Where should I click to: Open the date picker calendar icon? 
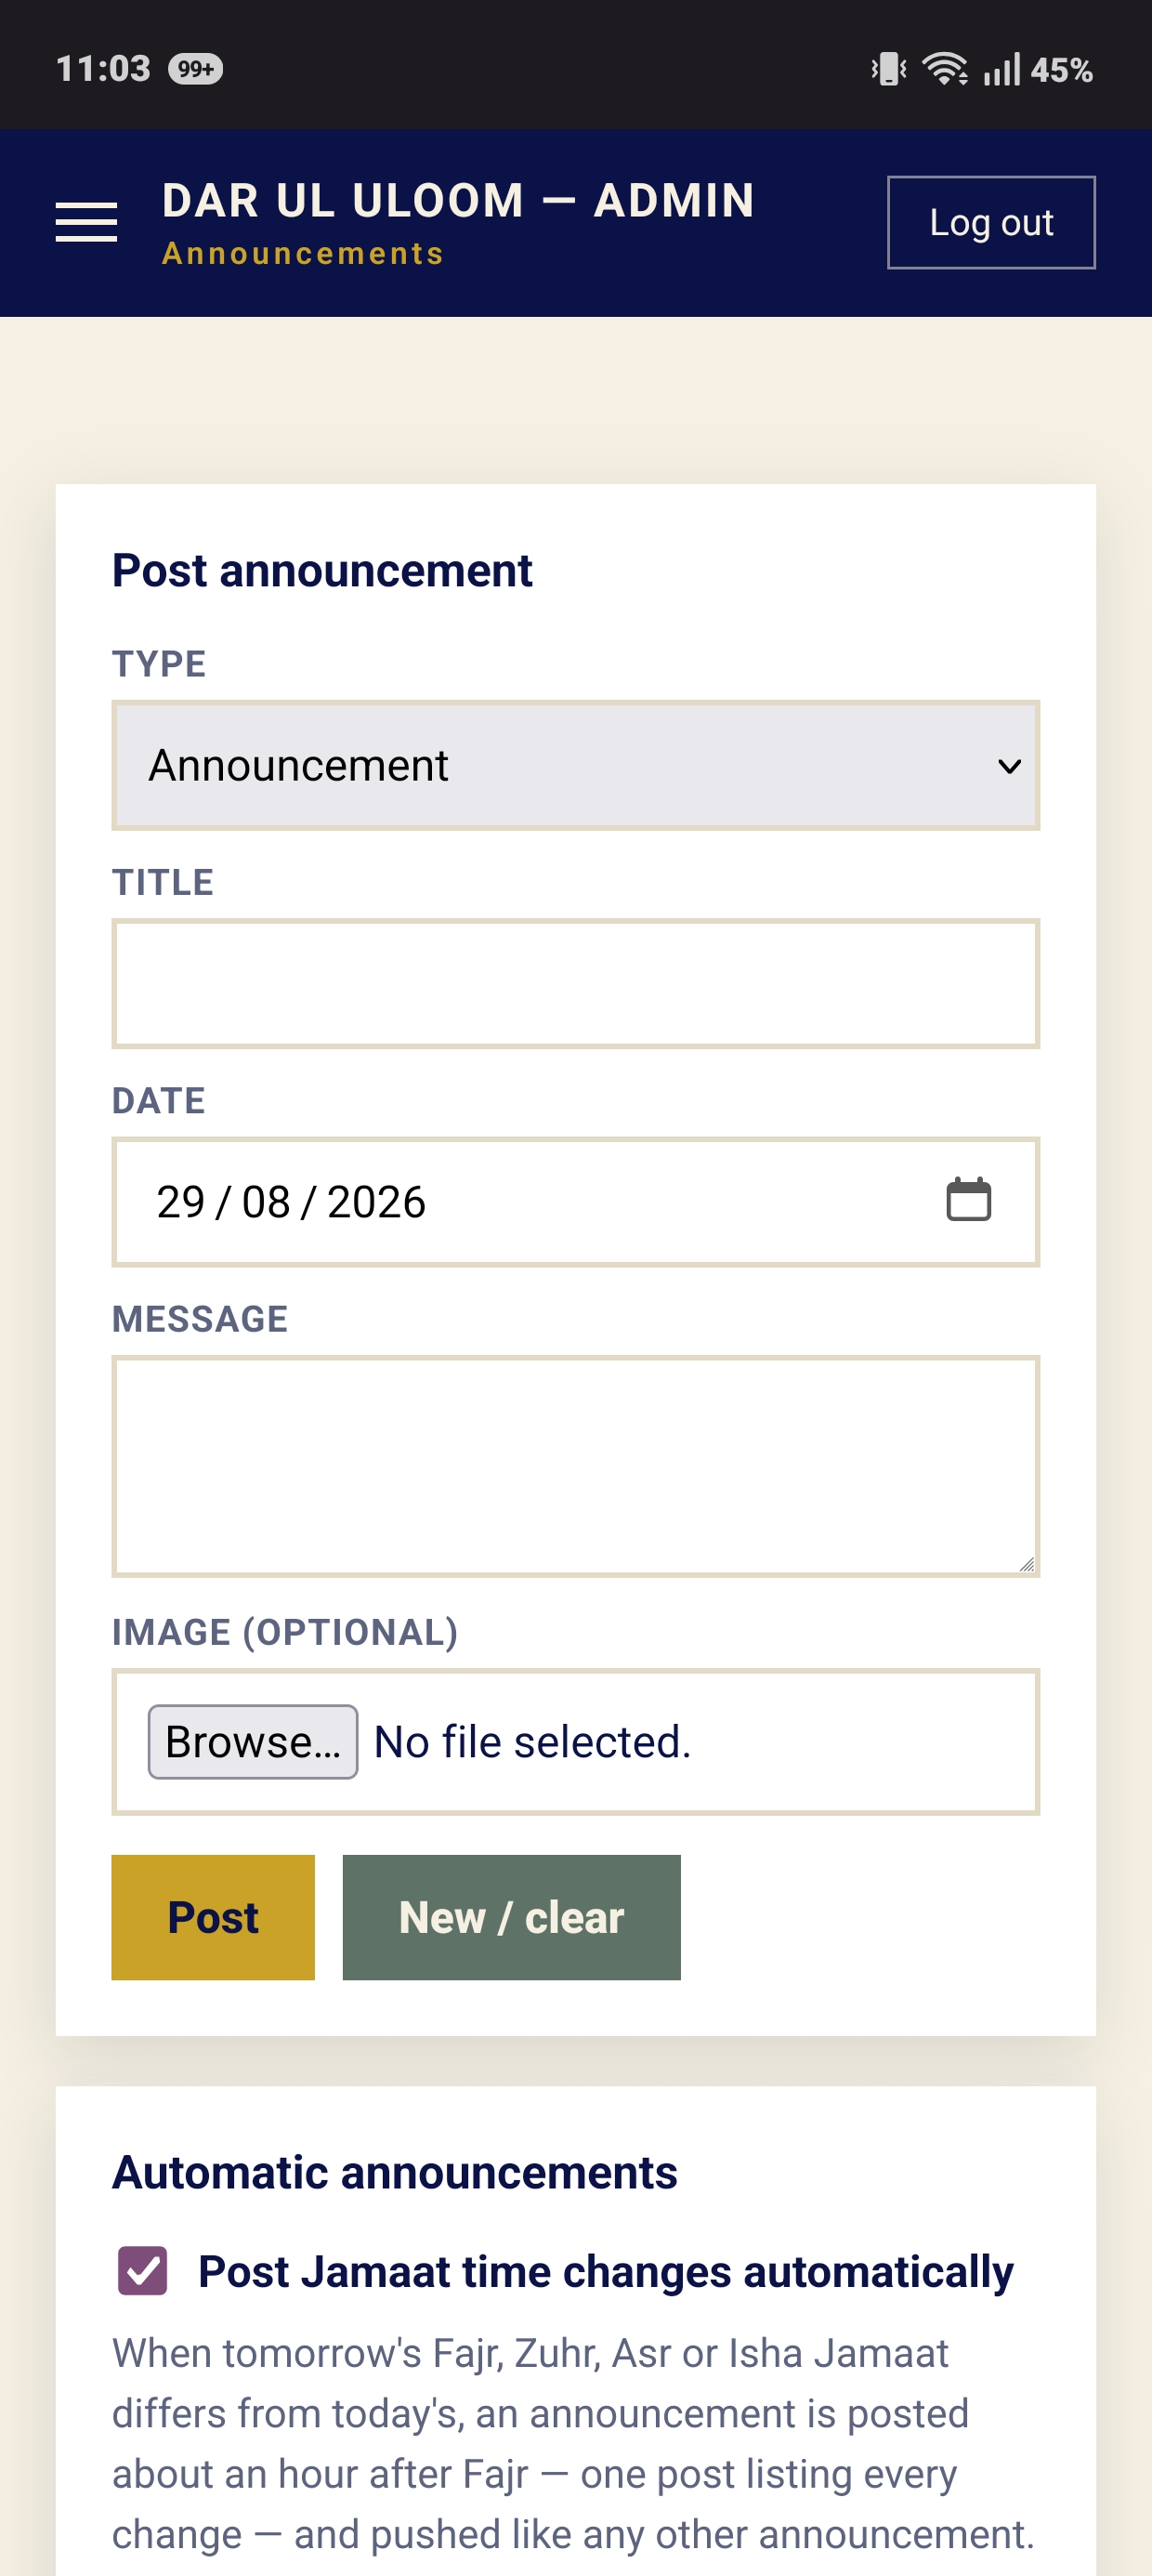coord(968,1200)
